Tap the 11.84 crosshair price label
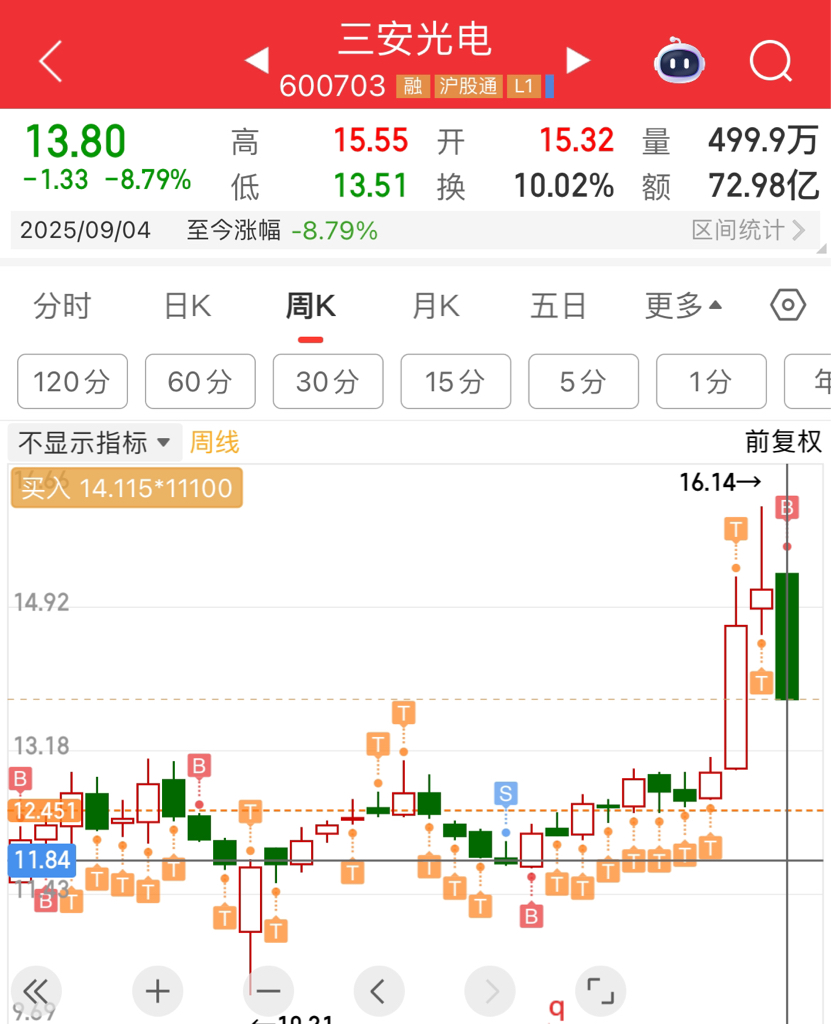Screen dimensions: 831x1024 [42, 859]
